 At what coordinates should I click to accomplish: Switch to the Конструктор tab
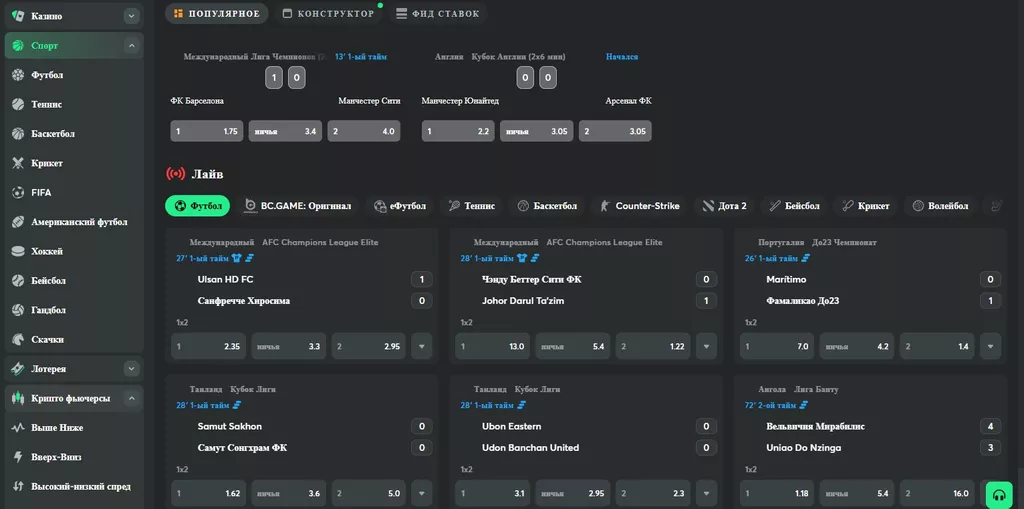coord(329,14)
